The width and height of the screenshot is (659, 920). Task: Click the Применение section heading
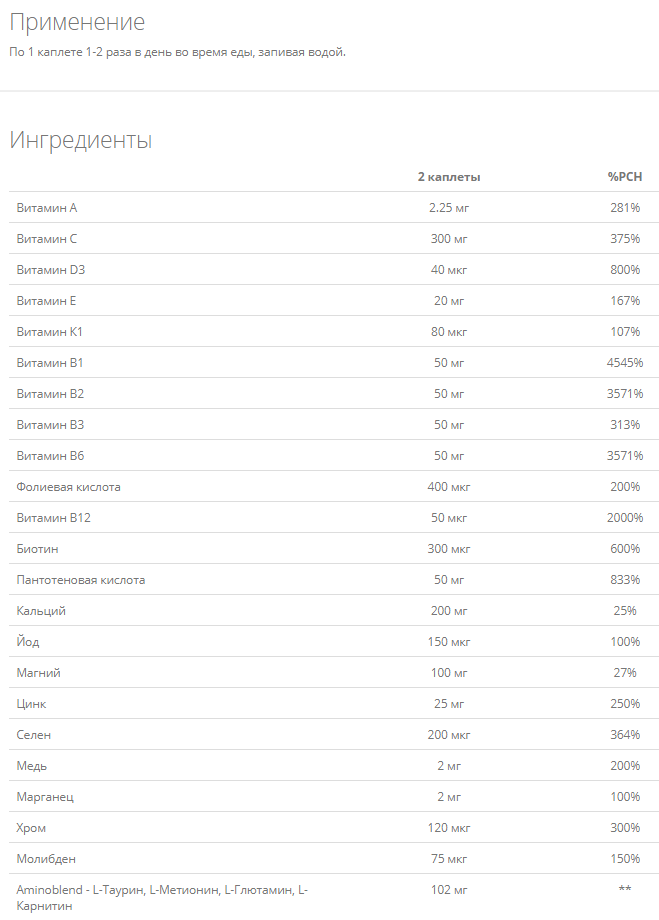[77, 22]
